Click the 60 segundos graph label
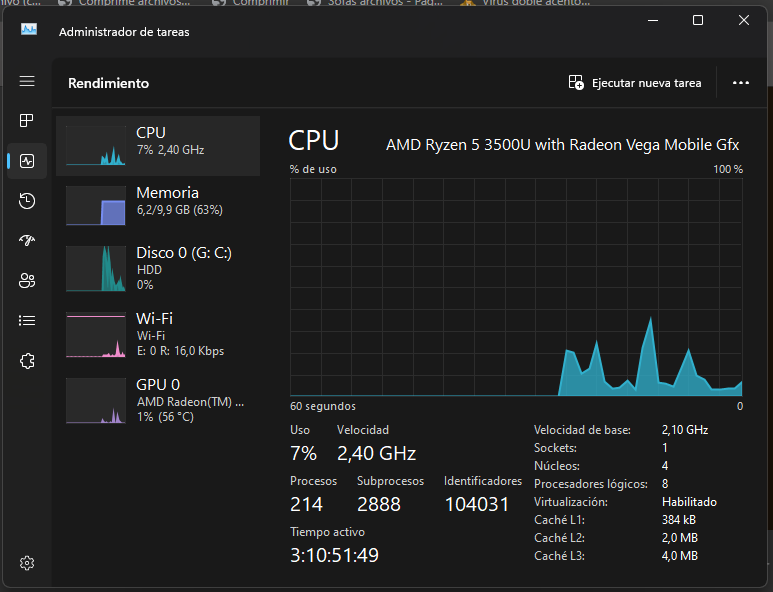The image size is (773, 592). pyautogui.click(x=323, y=406)
